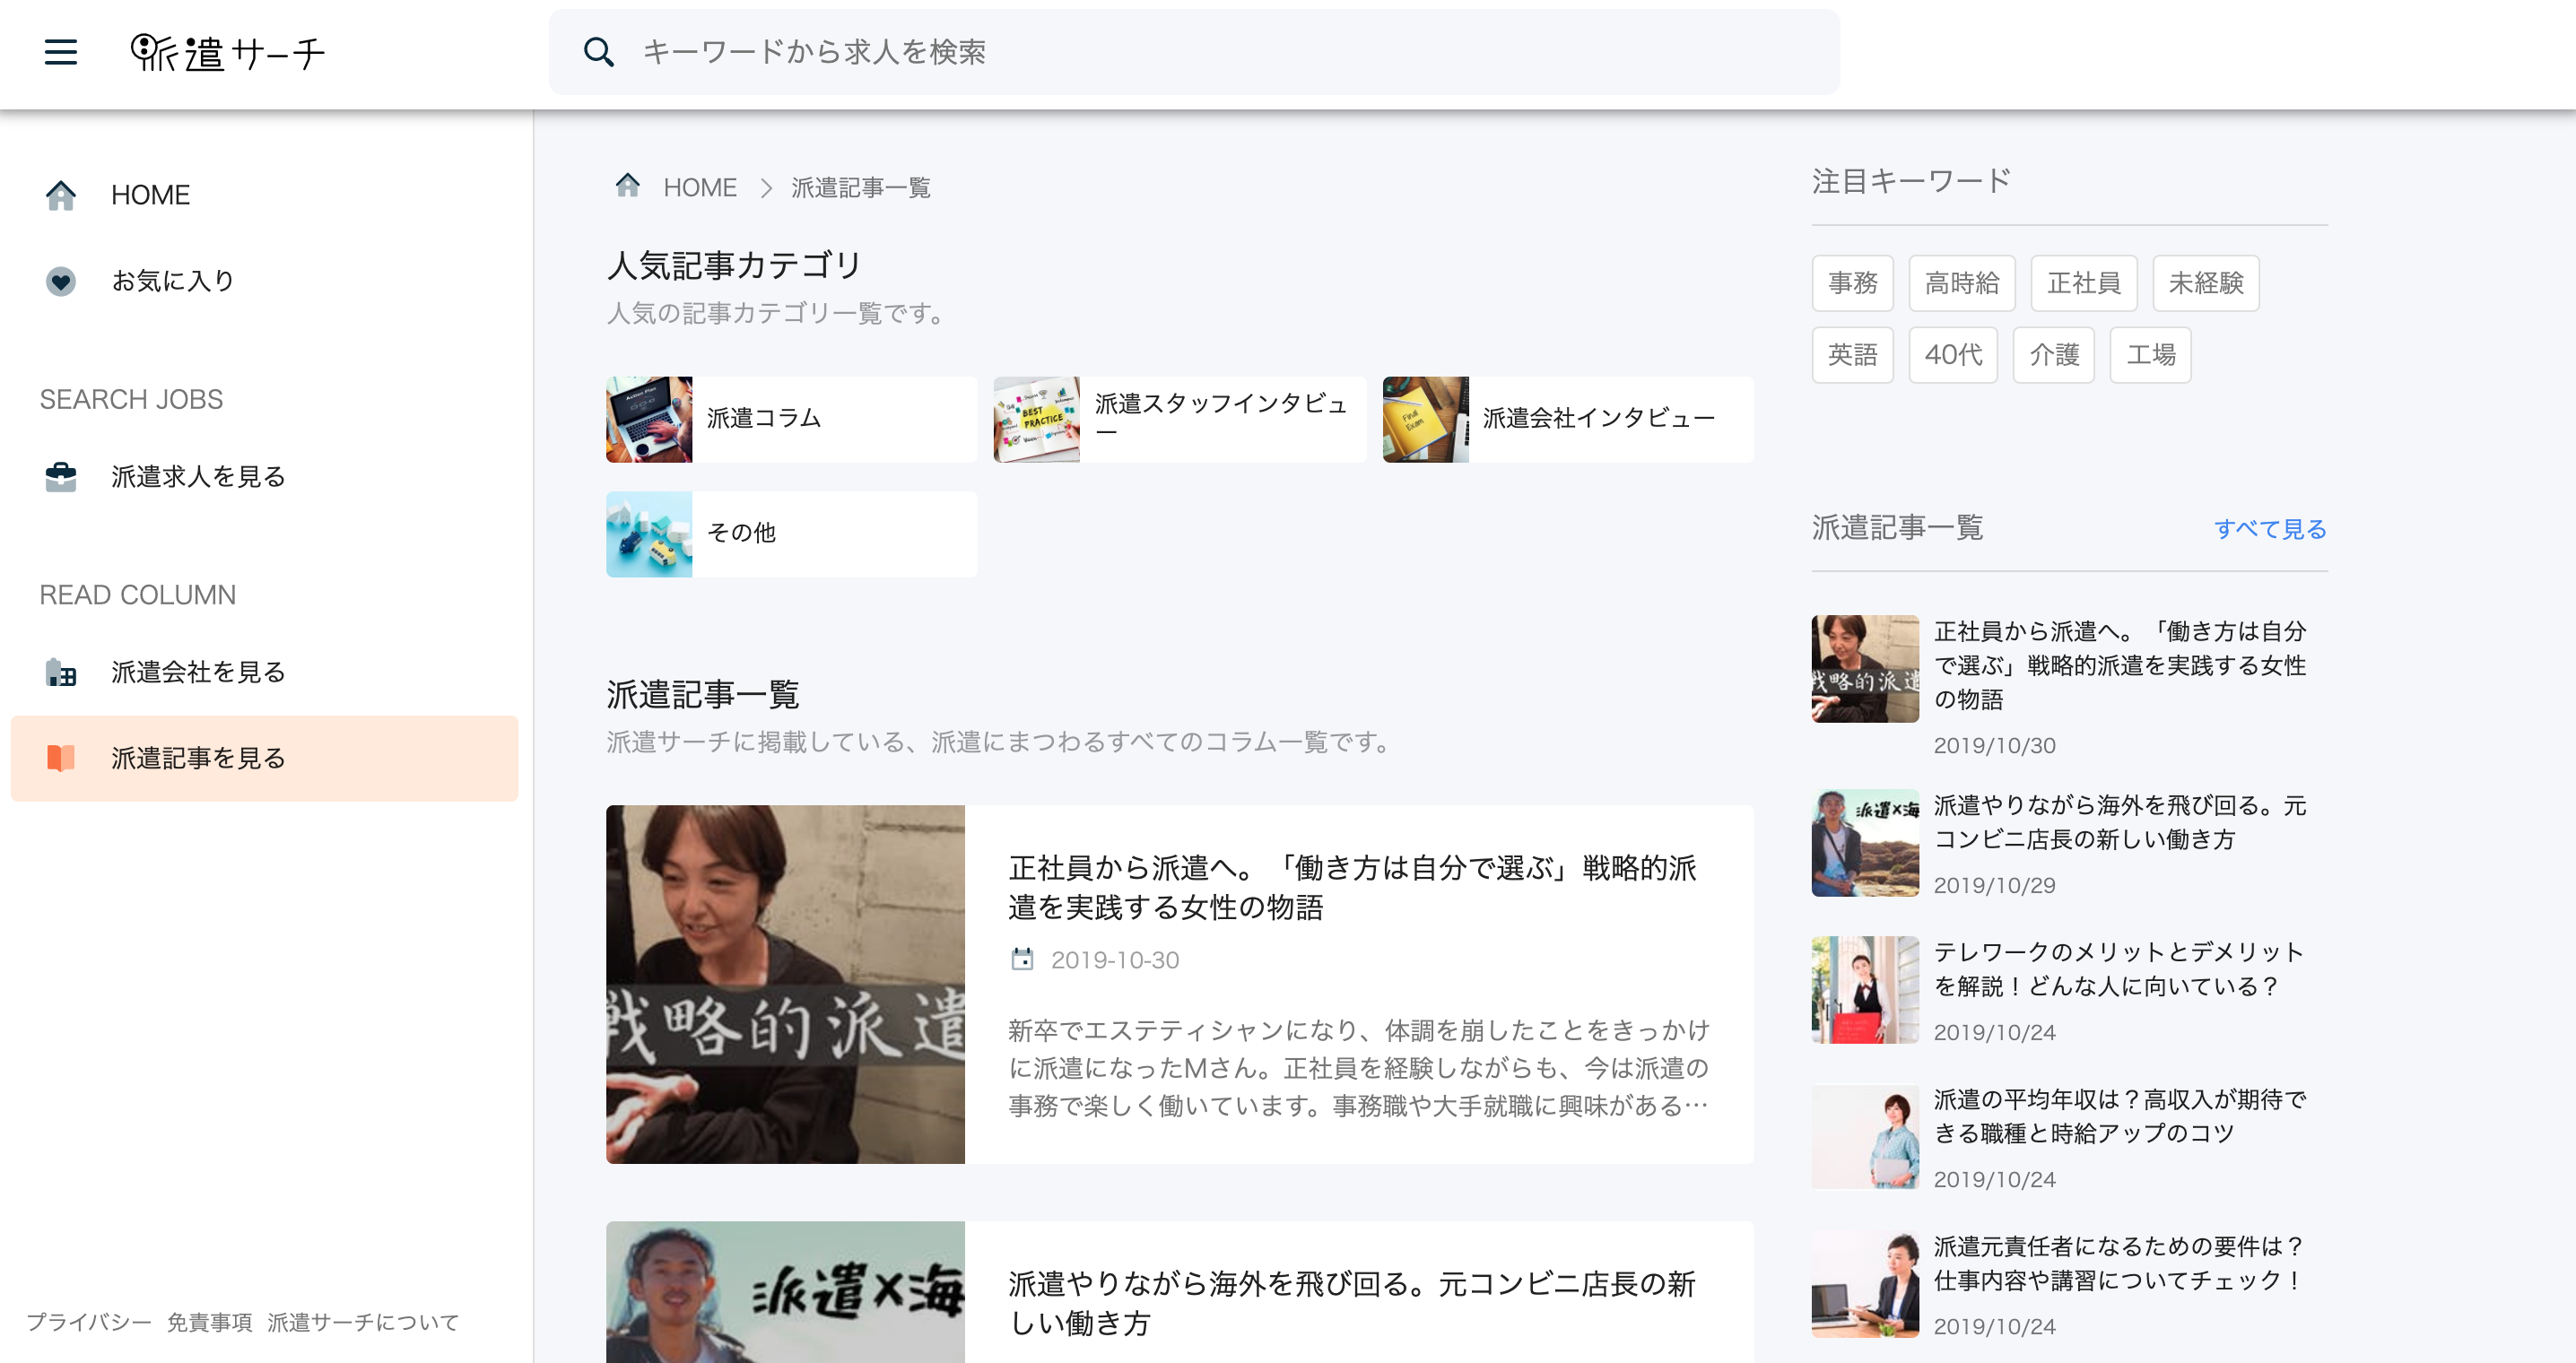Select the 未経験 keyword tag

pyautogui.click(x=2205, y=283)
